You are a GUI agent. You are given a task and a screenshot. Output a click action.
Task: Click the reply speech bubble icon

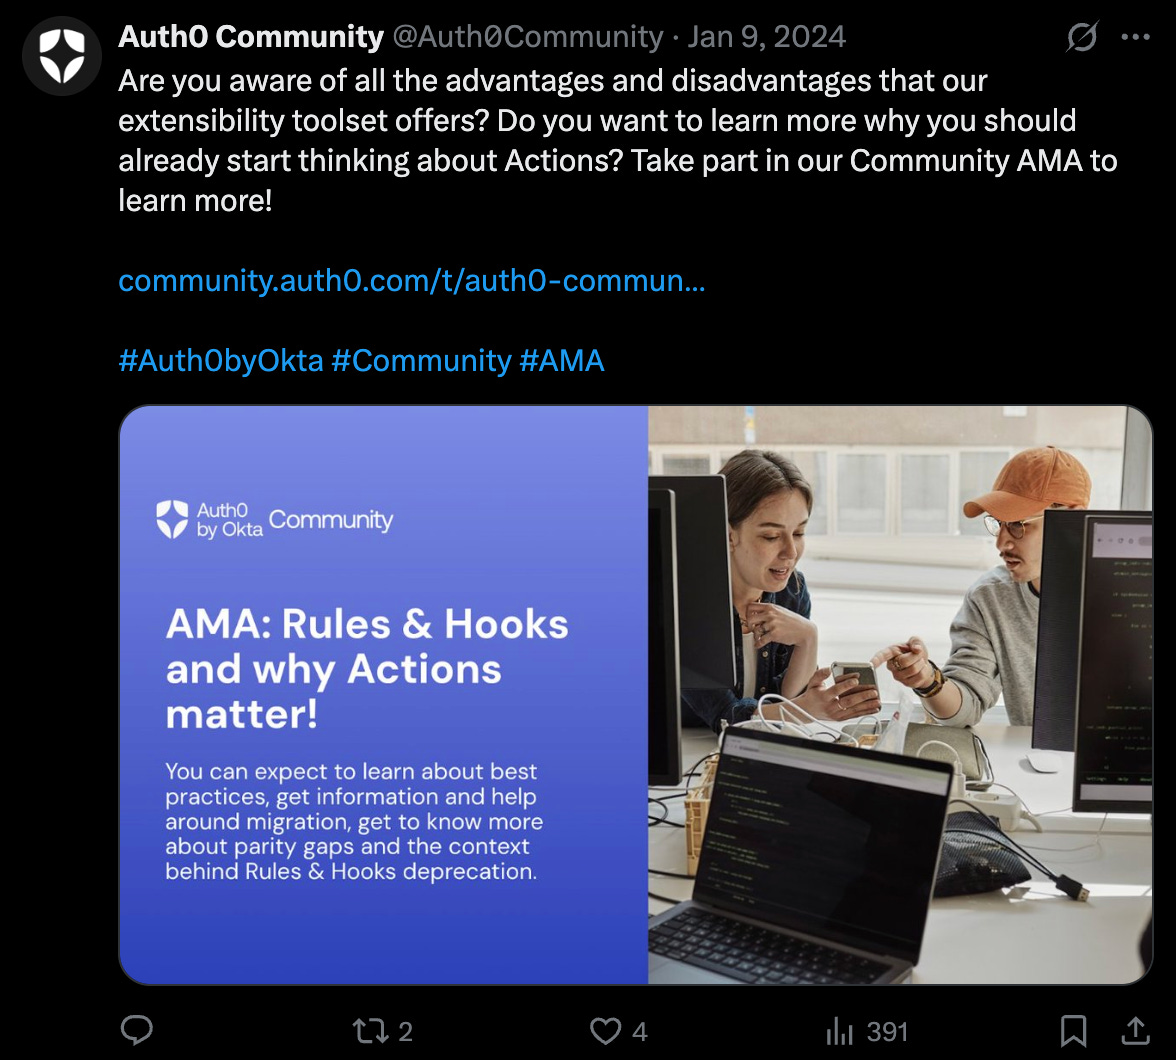pyautogui.click(x=136, y=1030)
